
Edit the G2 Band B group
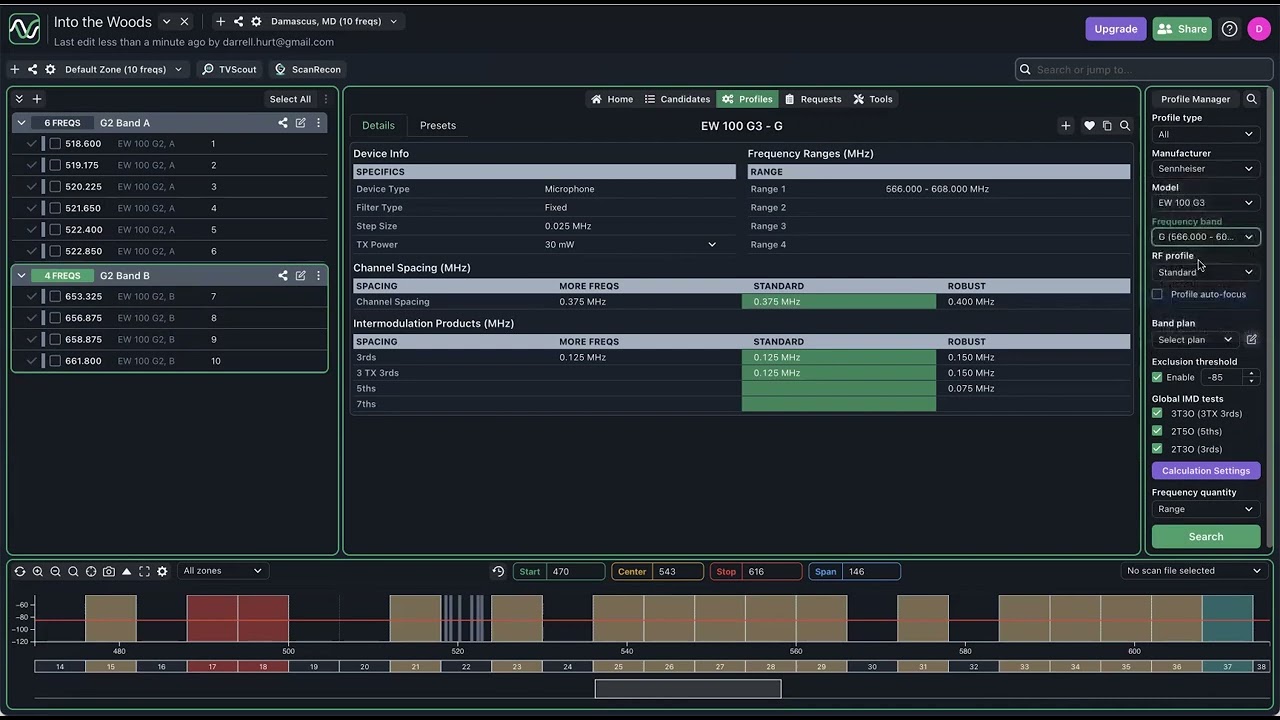301,275
